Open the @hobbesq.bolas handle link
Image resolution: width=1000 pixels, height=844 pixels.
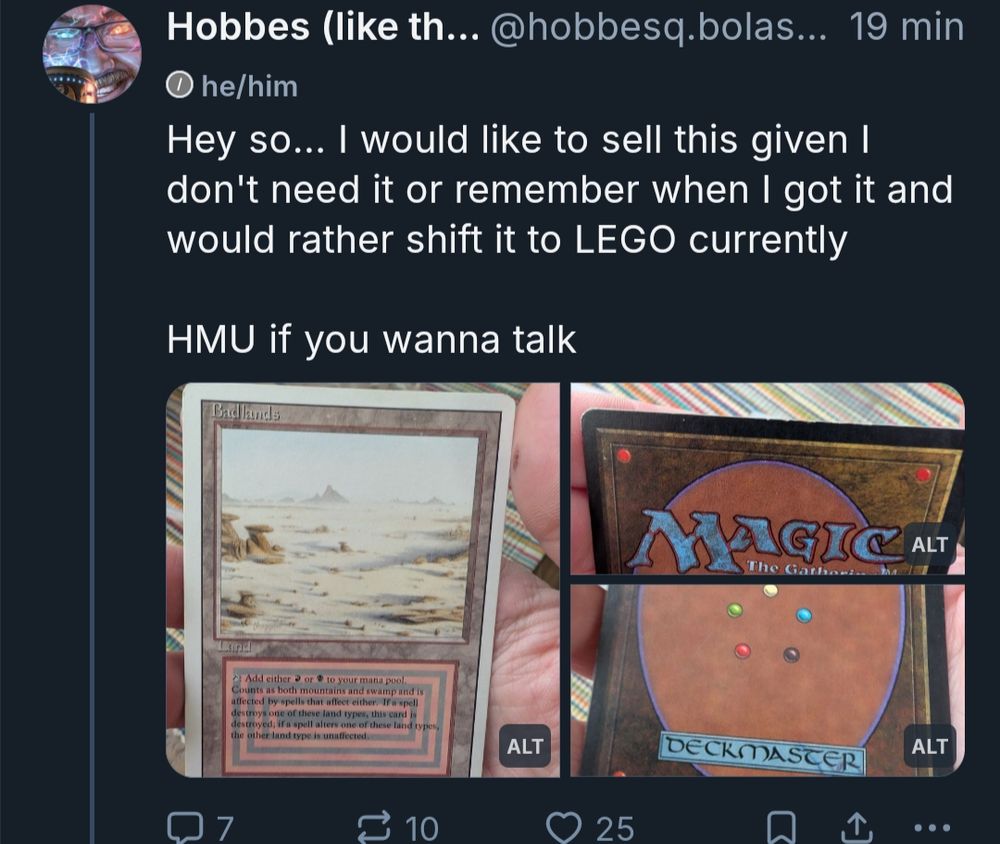click(x=658, y=27)
